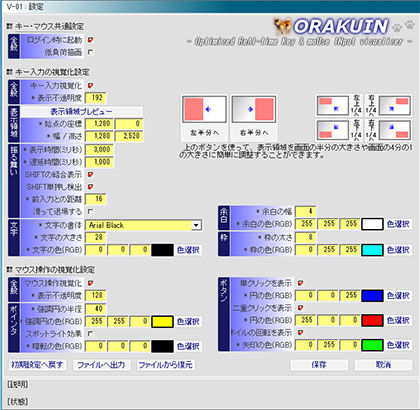This screenshot has height=410, width=420.
Task: Open 色選択 for 枠の色
Action: click(398, 250)
